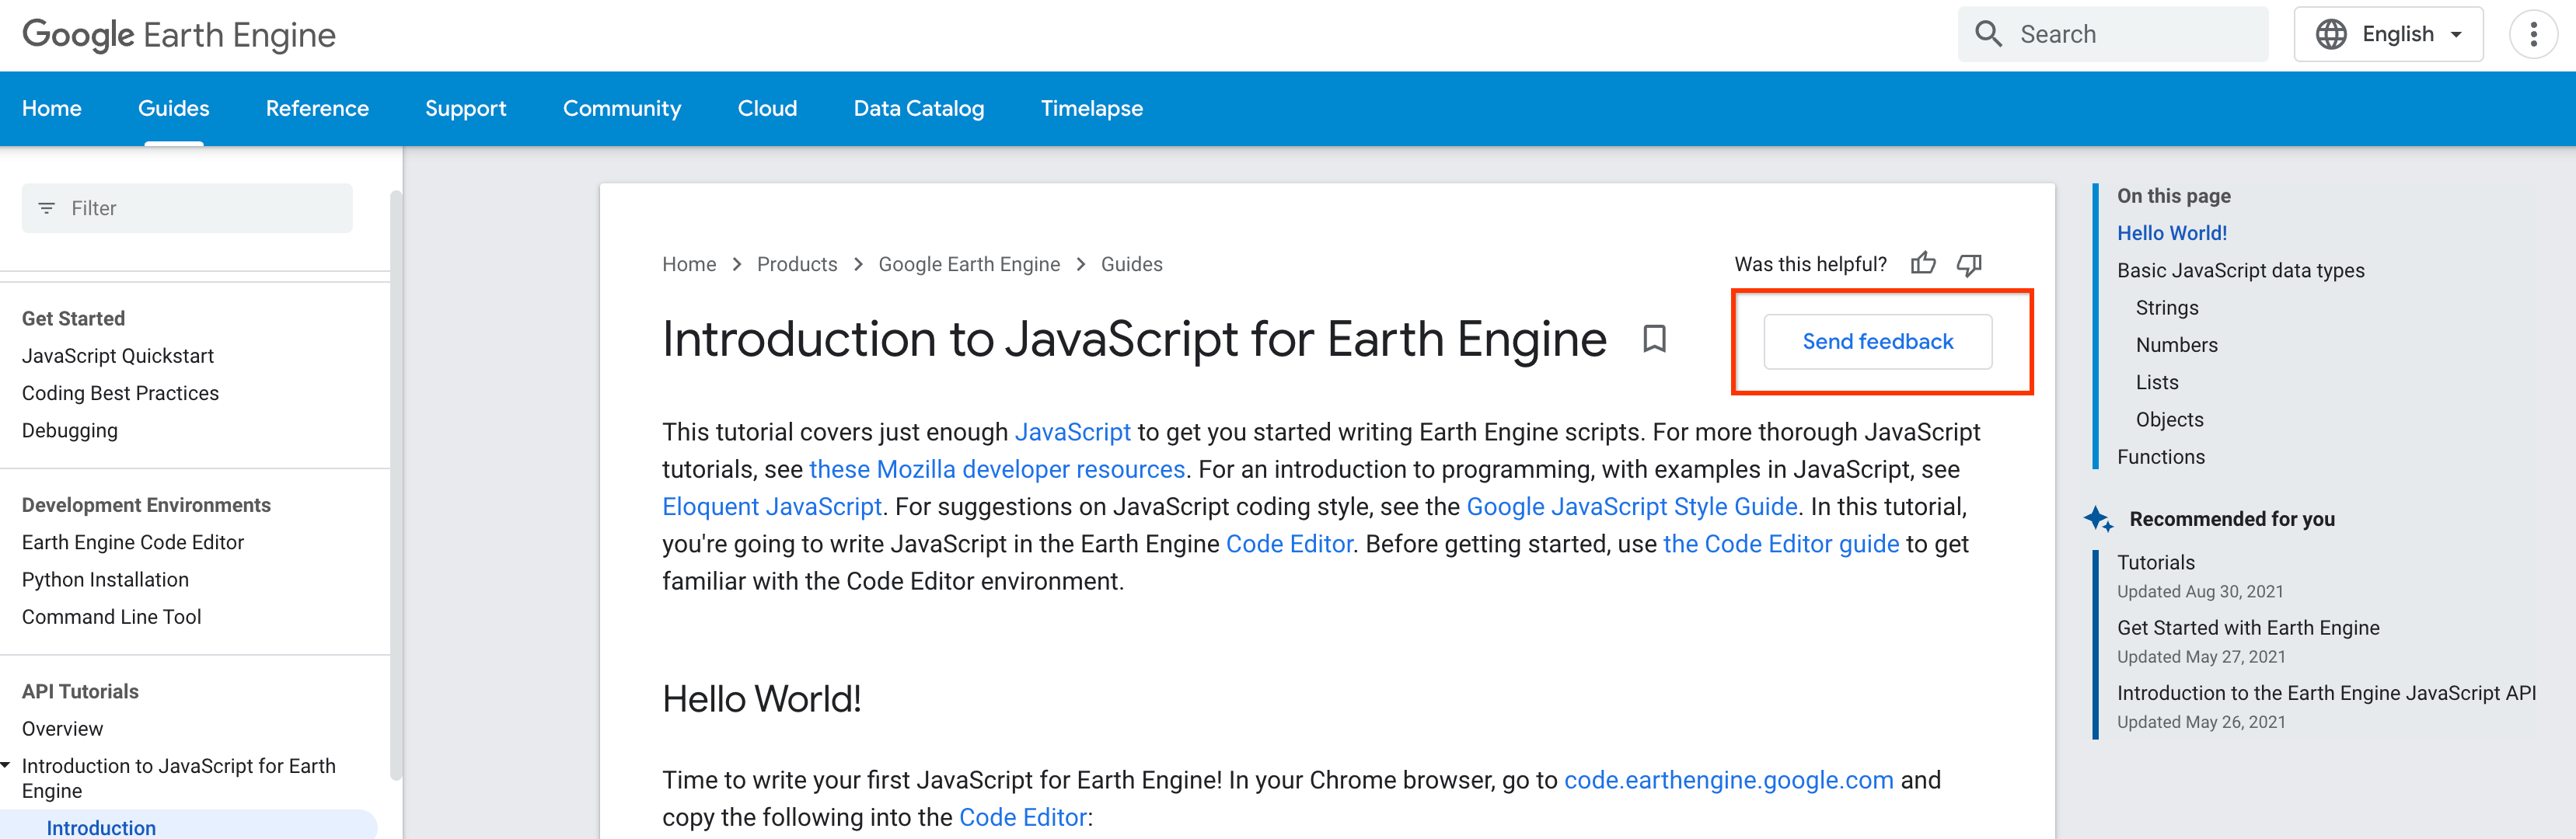Click the Send feedback button
This screenshot has width=2576, height=839.
[x=1877, y=342]
